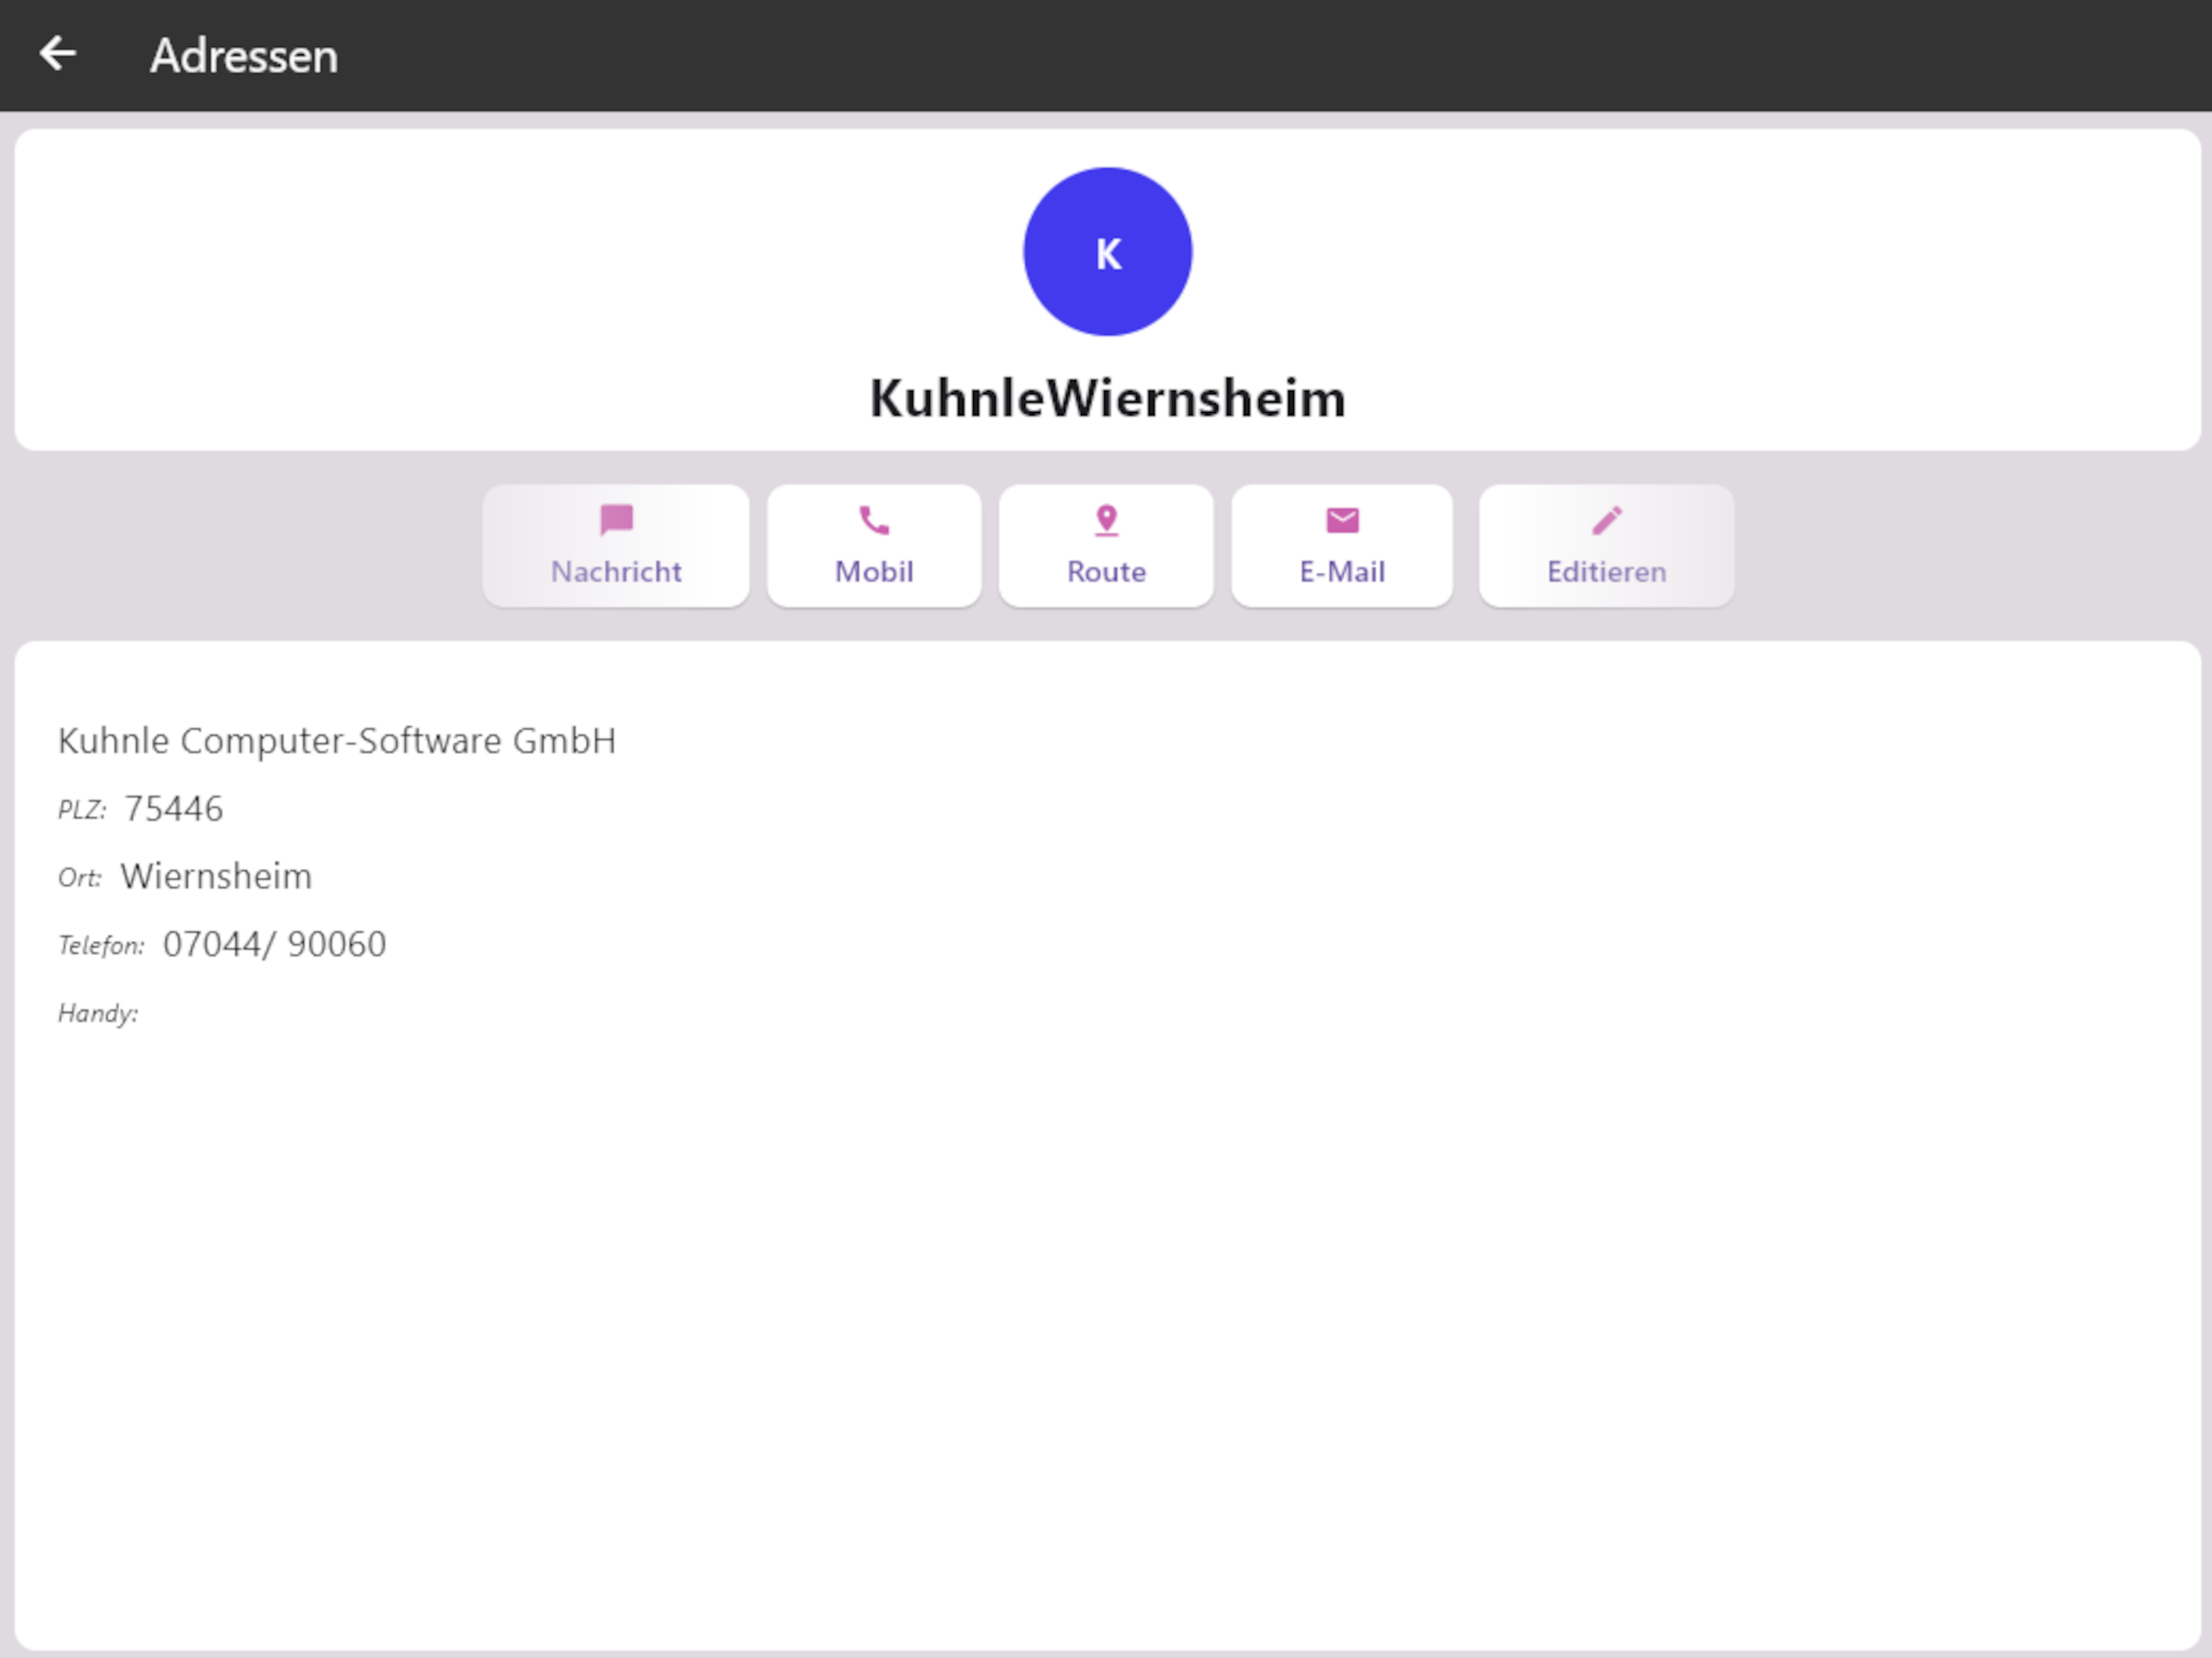Edit the contact with Editieren

[x=1606, y=546]
